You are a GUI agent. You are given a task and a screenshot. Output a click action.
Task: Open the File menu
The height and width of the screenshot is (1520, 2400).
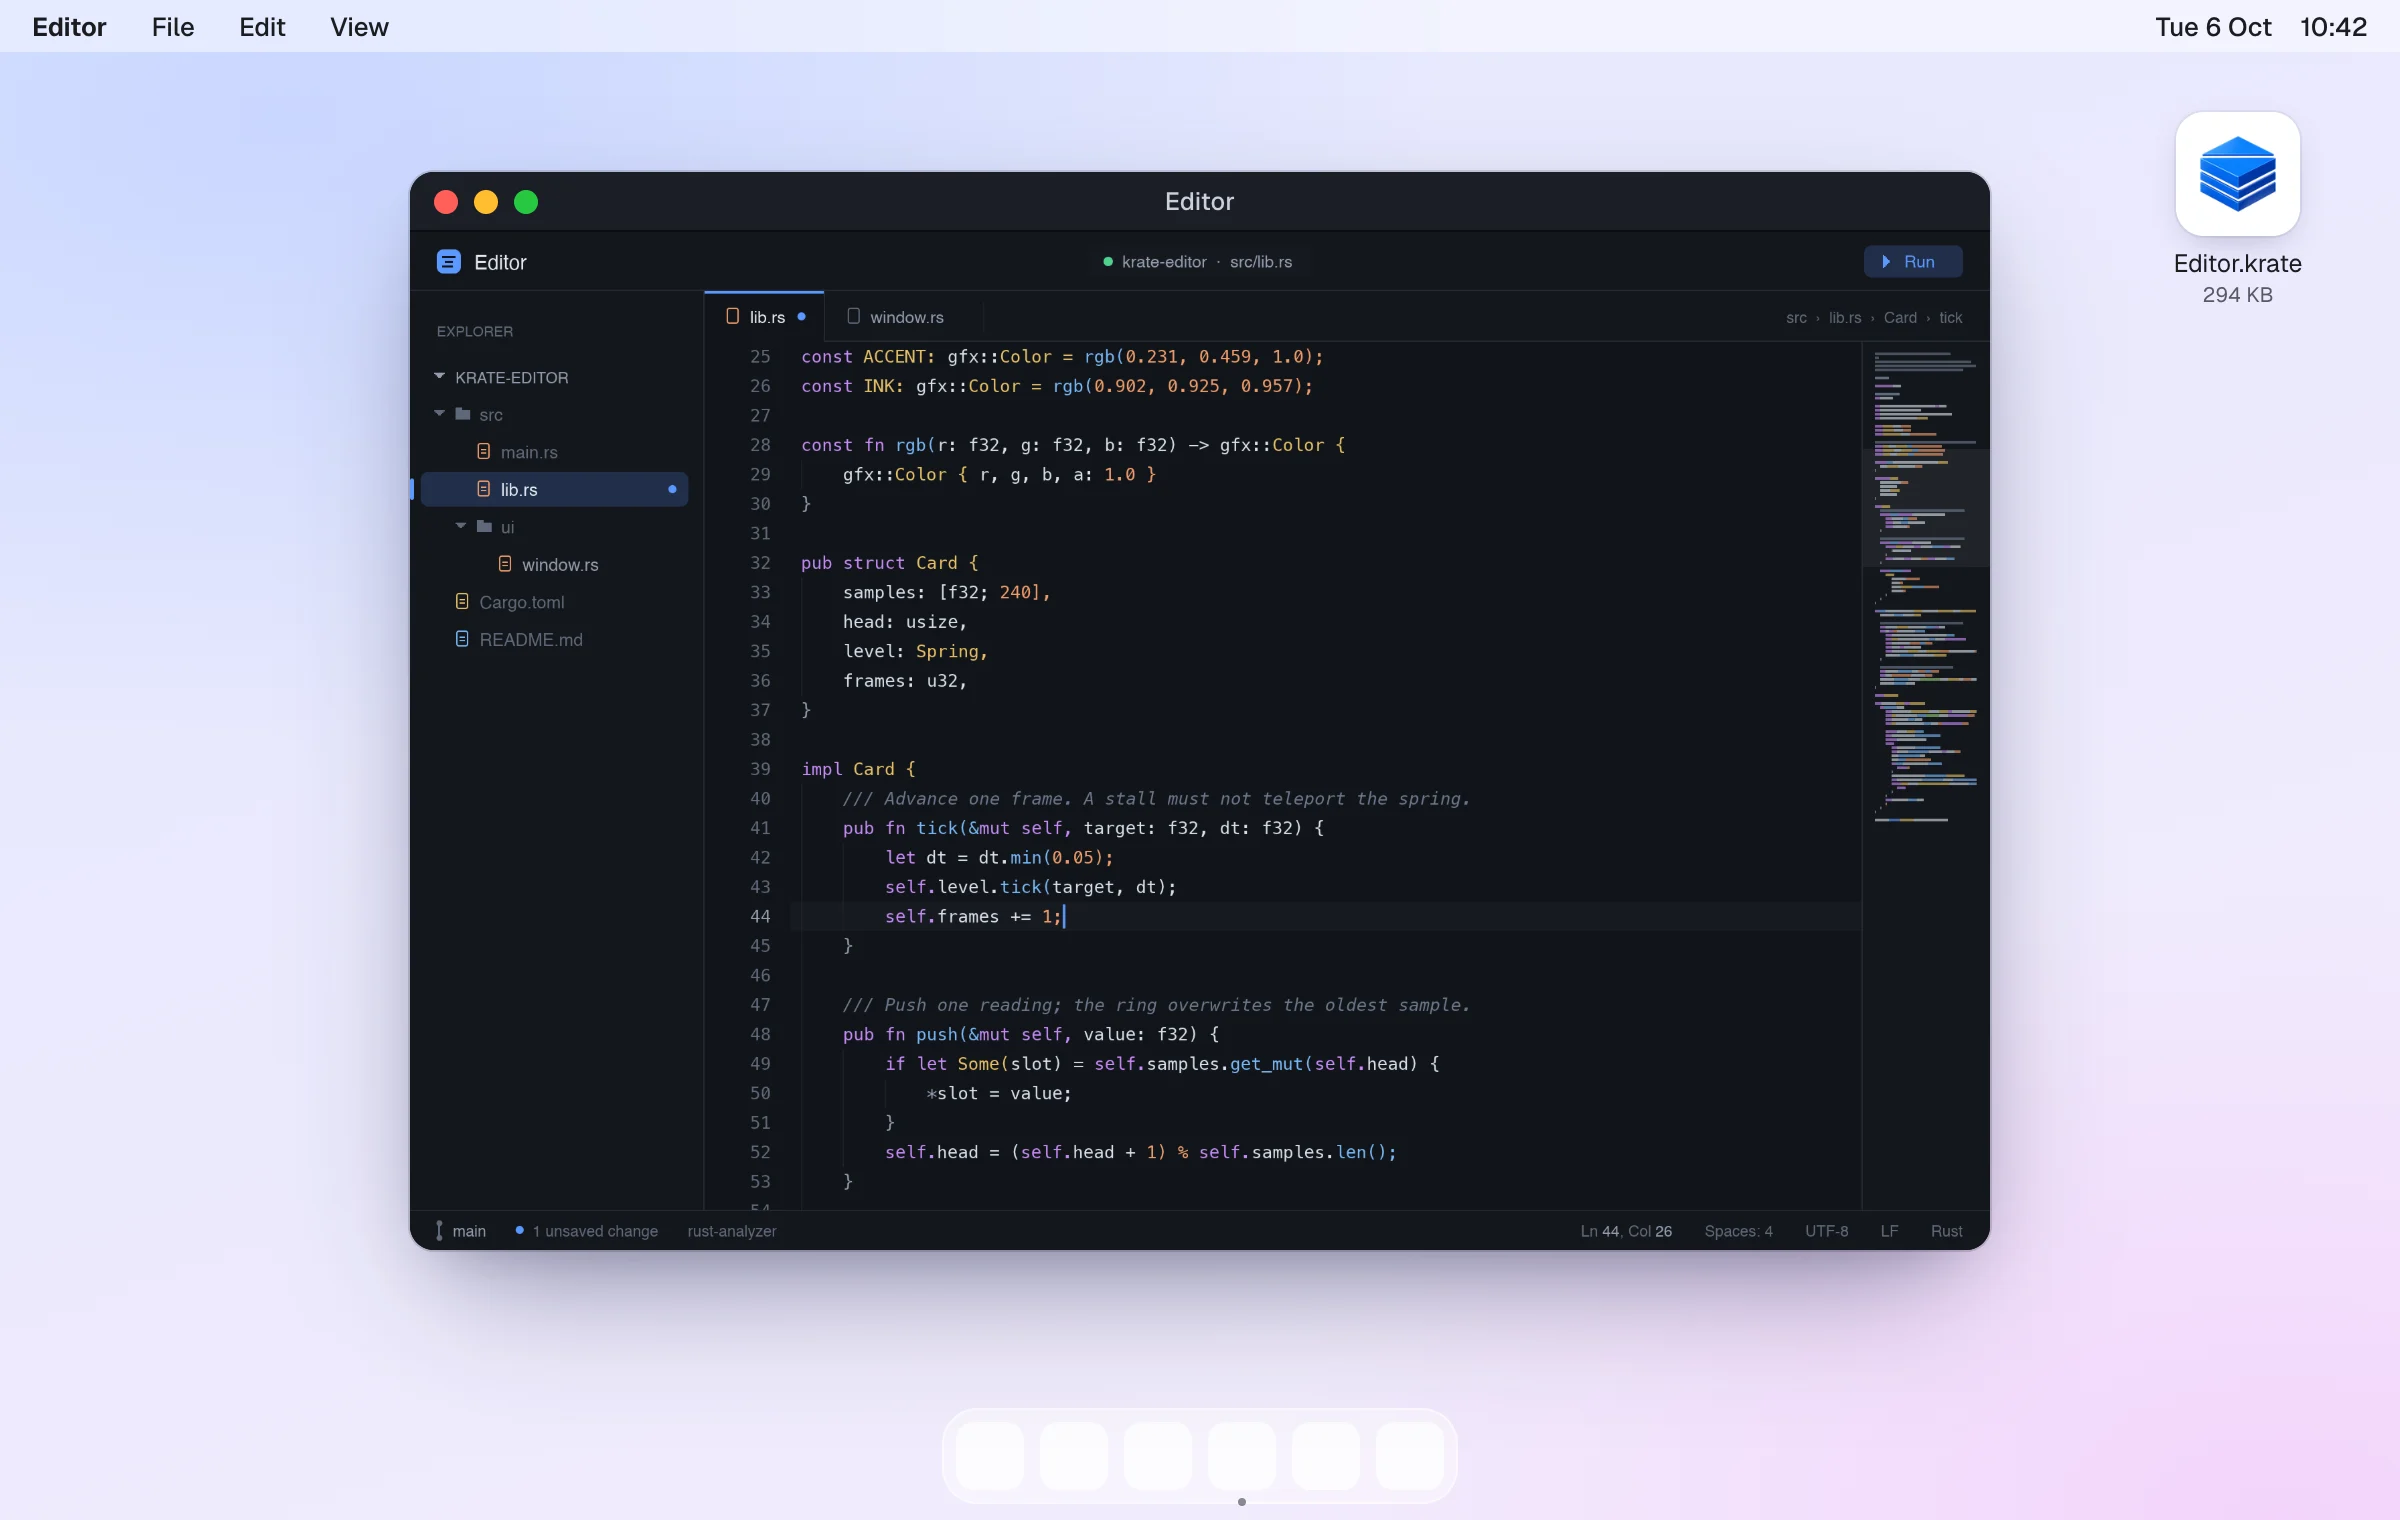[x=173, y=27]
